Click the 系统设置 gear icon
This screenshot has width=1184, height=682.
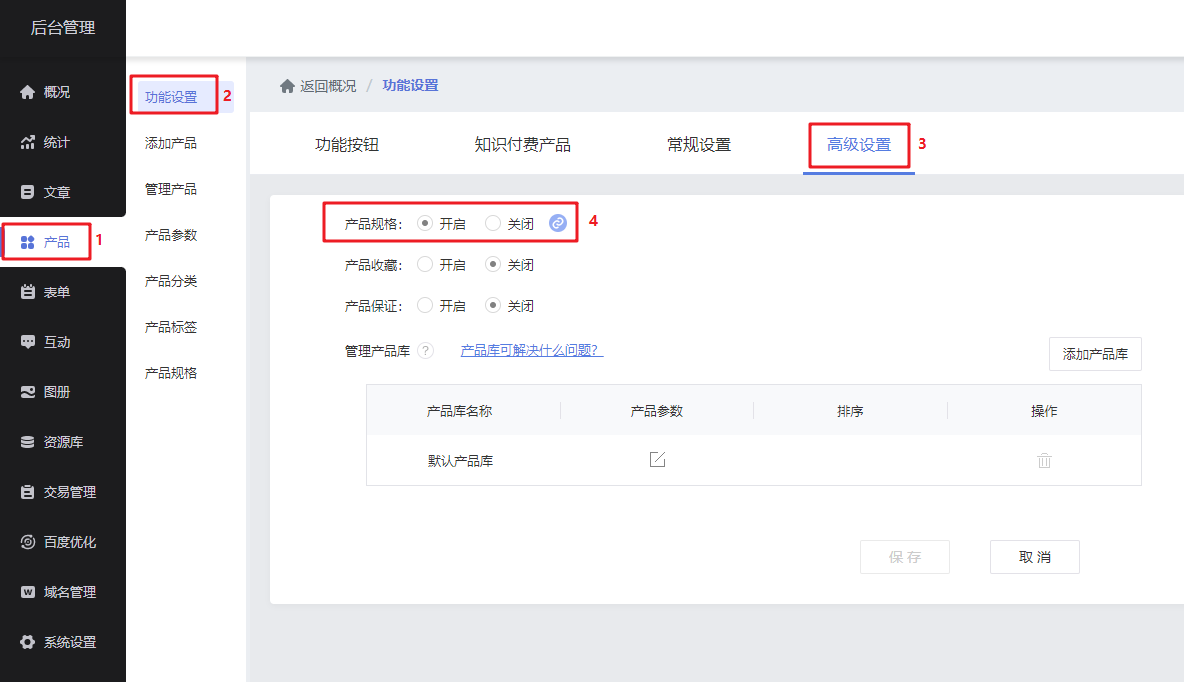(x=27, y=642)
